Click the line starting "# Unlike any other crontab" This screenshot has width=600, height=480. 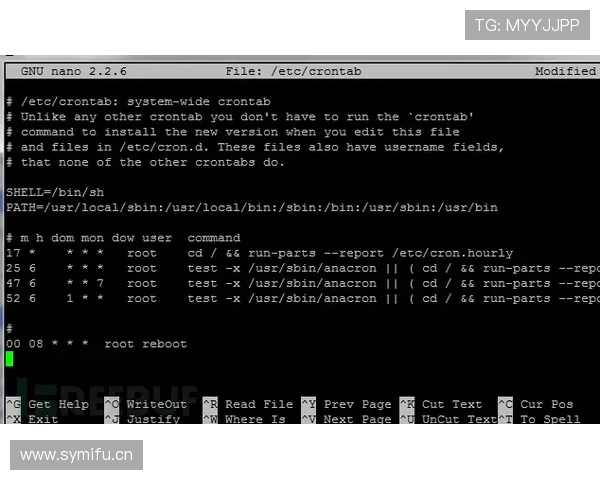click(240, 117)
